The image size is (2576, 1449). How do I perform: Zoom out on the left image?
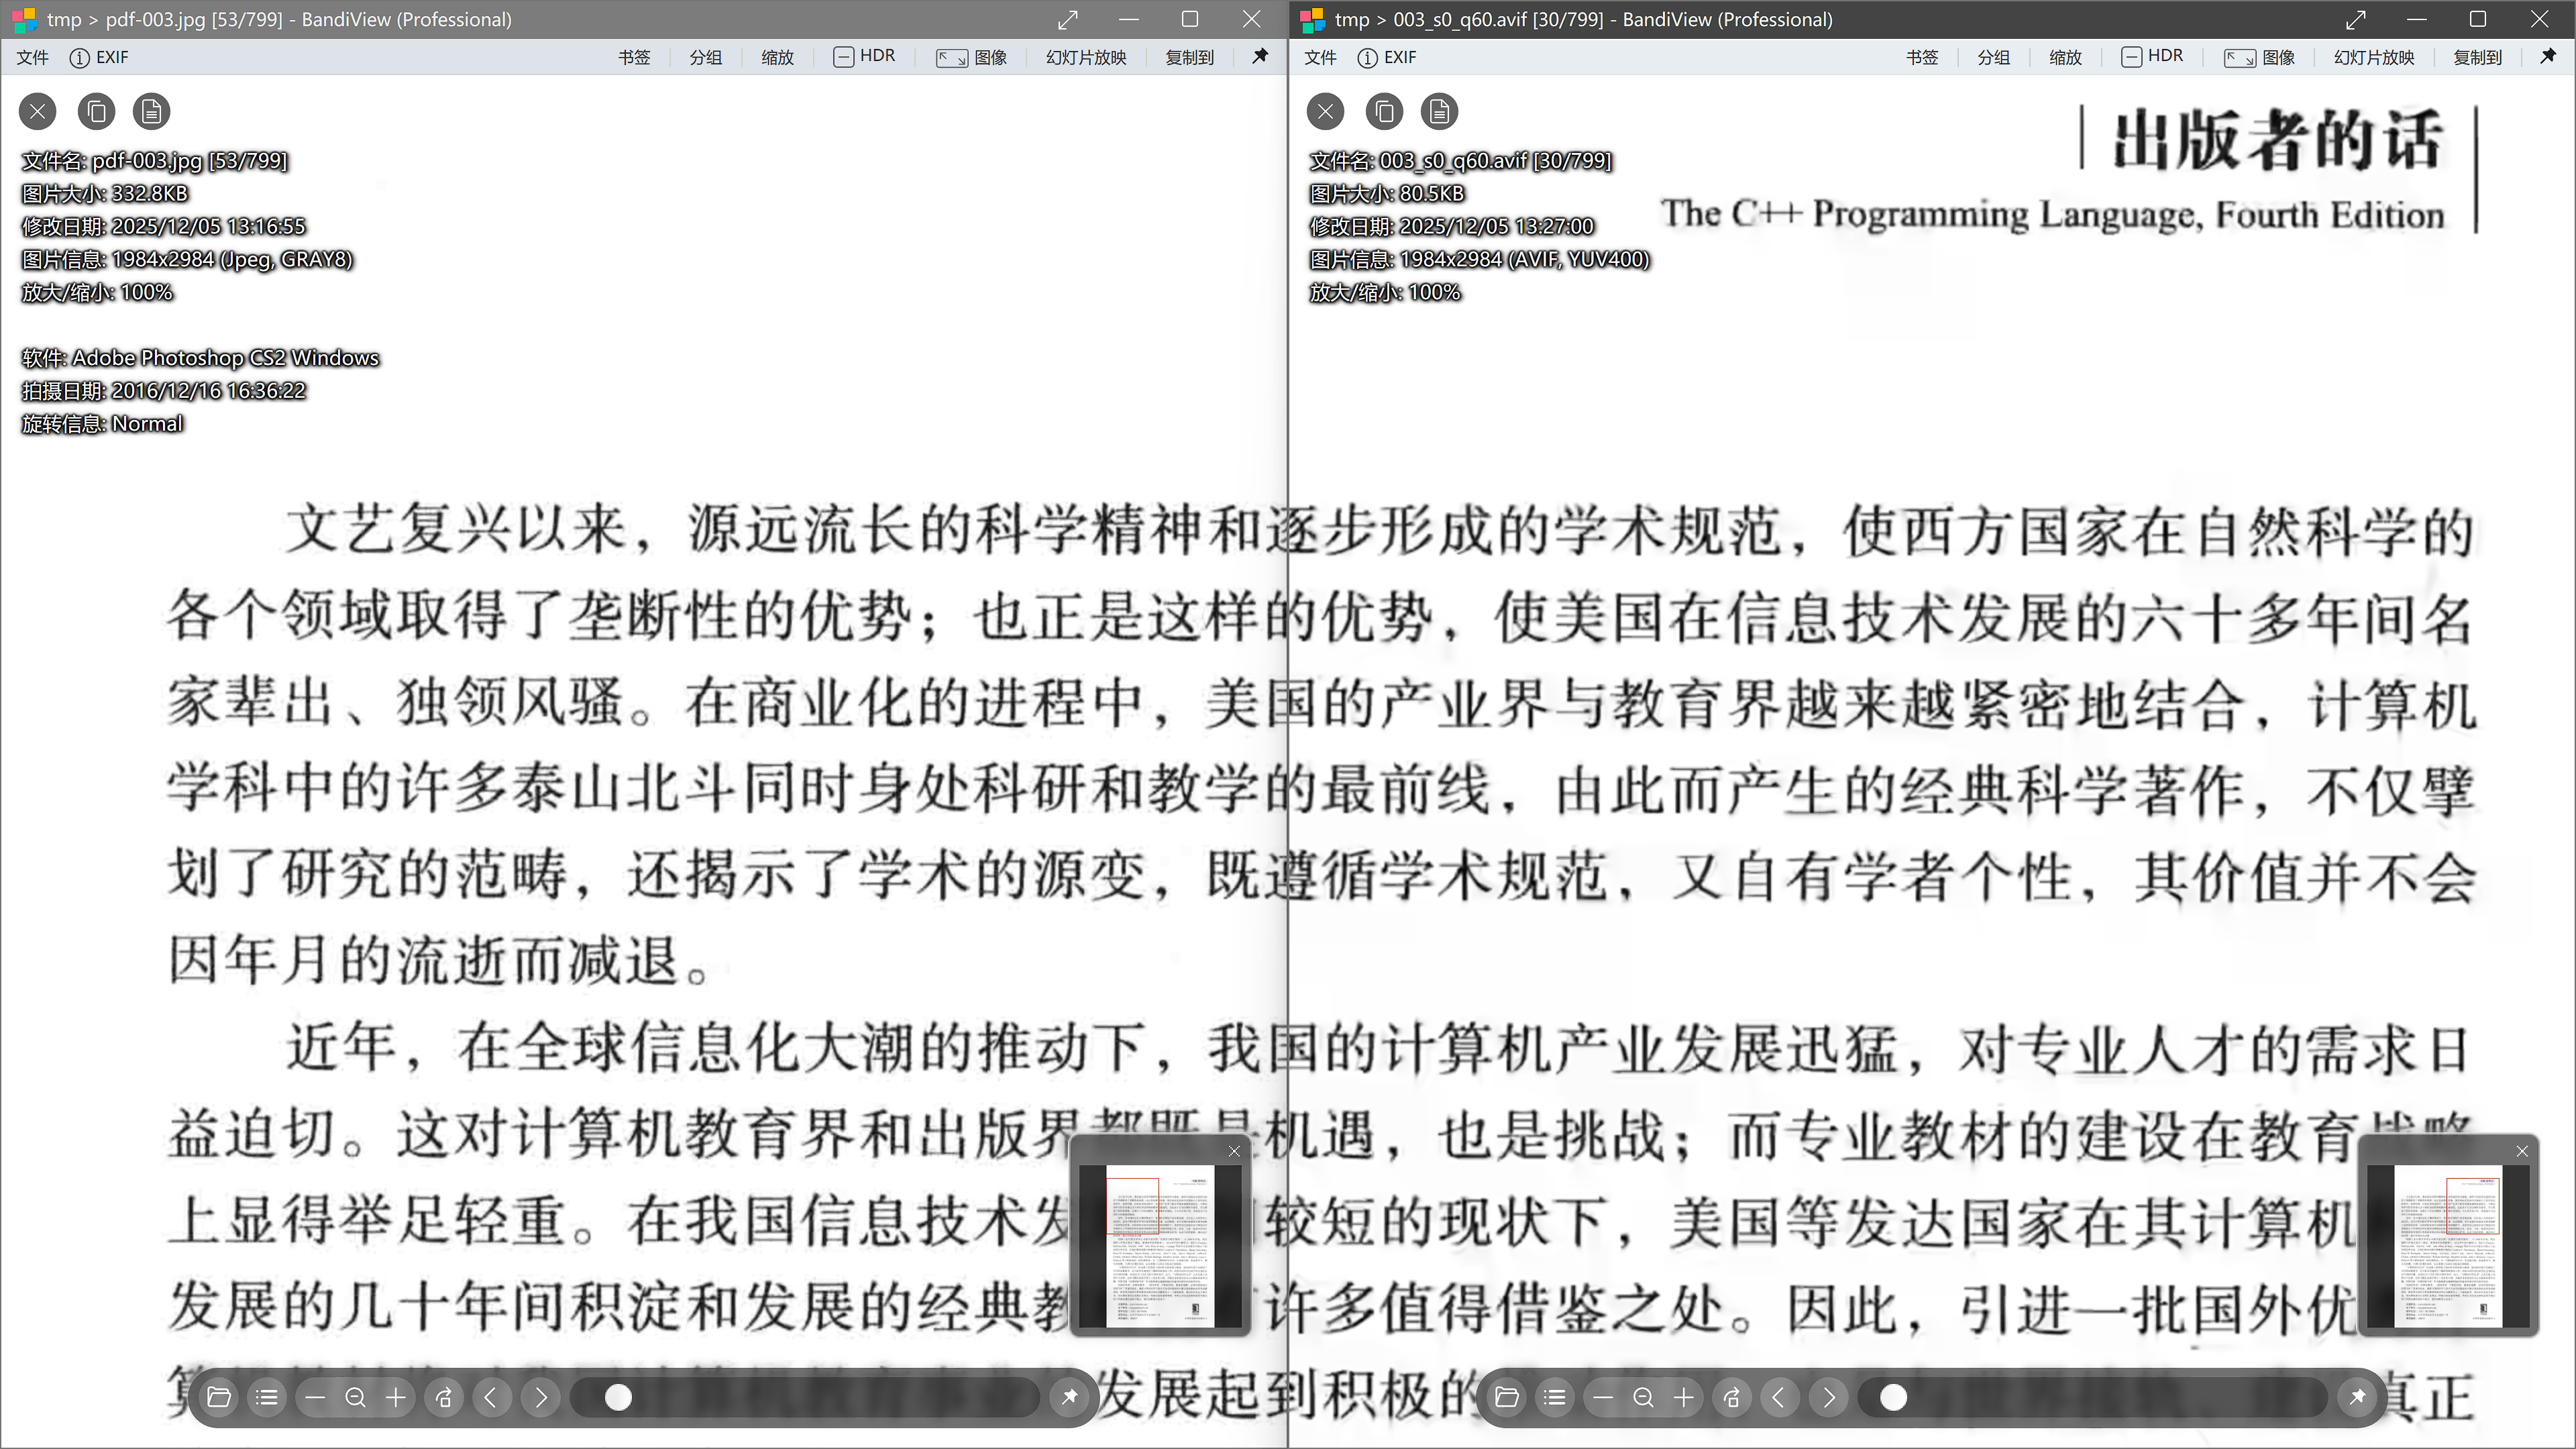click(x=316, y=1397)
